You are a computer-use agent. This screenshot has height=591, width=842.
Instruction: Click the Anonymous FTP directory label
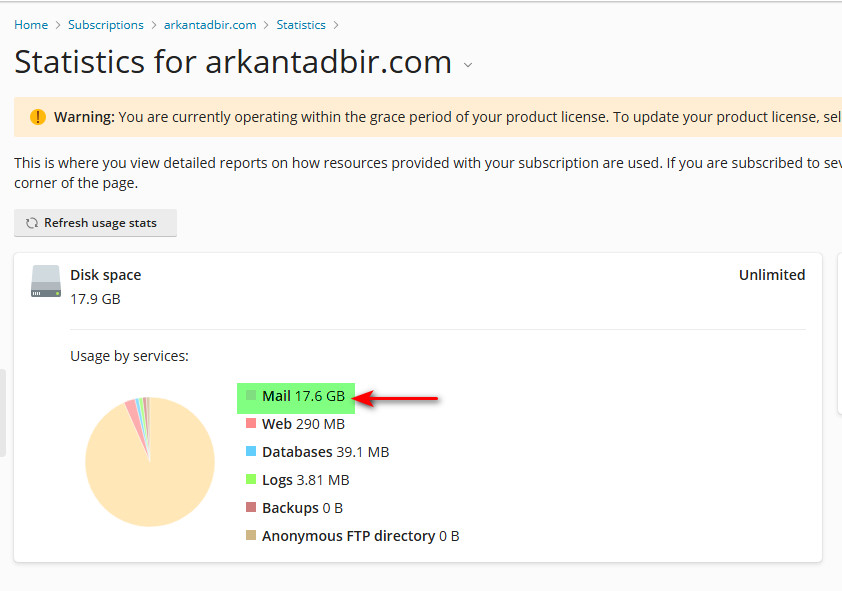click(x=349, y=536)
